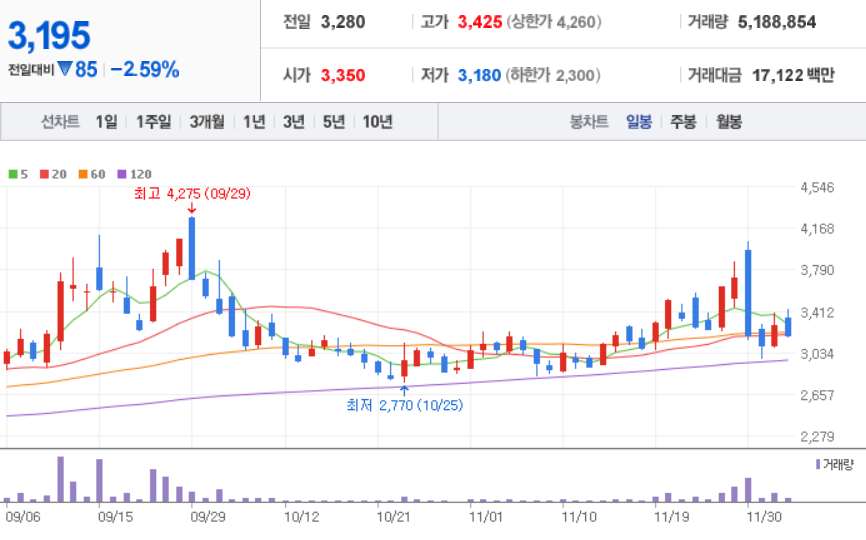Select the 일봉 candlestick chart

coord(639,121)
